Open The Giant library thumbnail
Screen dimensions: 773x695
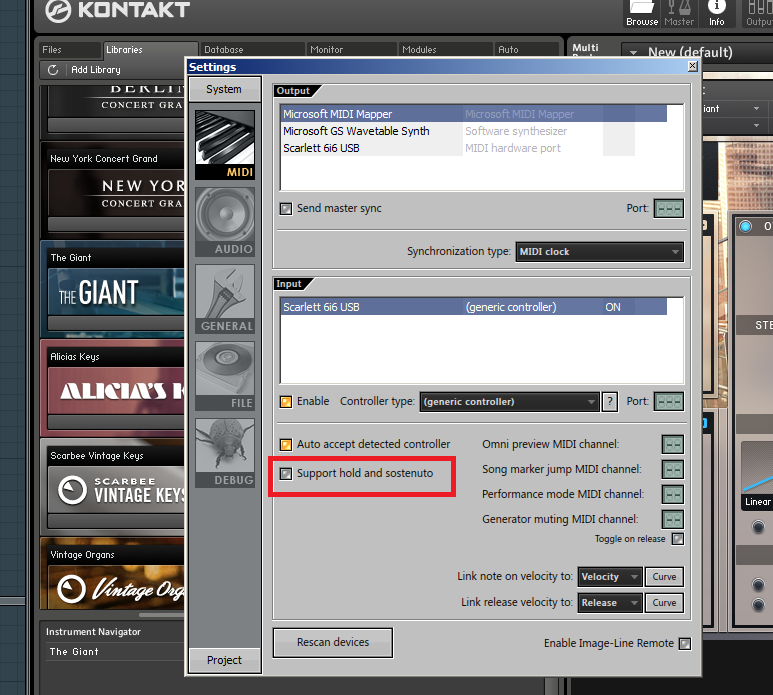116,292
